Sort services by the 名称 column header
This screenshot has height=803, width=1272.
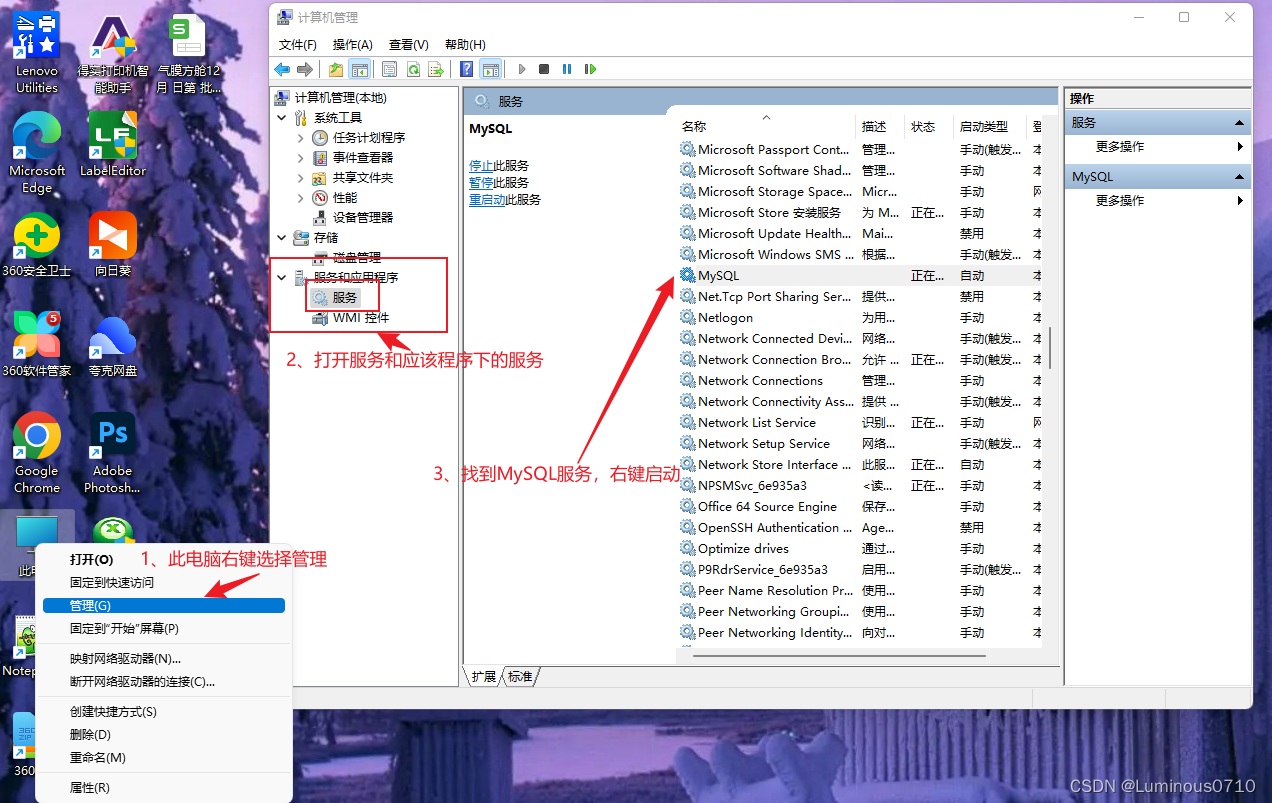pyautogui.click(x=767, y=127)
